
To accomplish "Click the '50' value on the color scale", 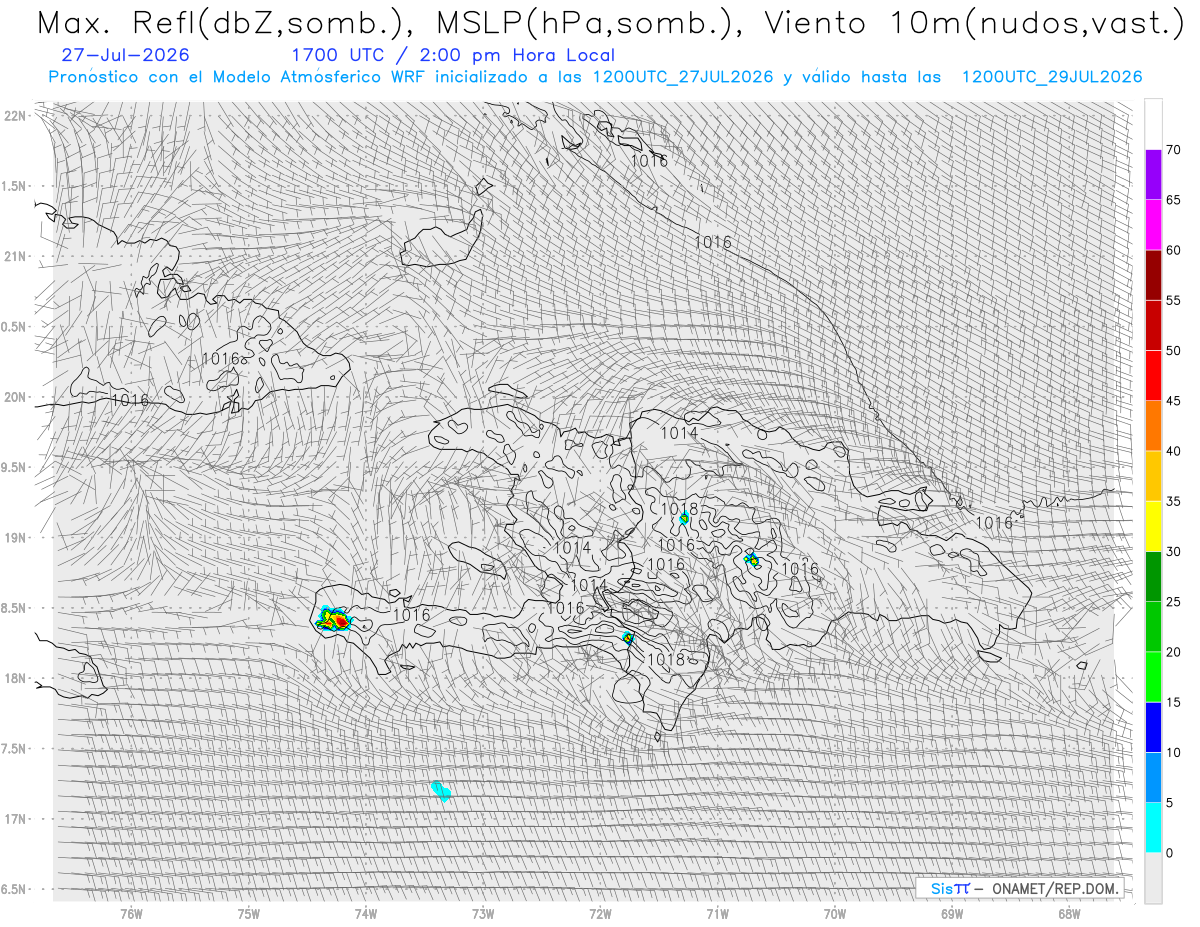I will click(1173, 351).
